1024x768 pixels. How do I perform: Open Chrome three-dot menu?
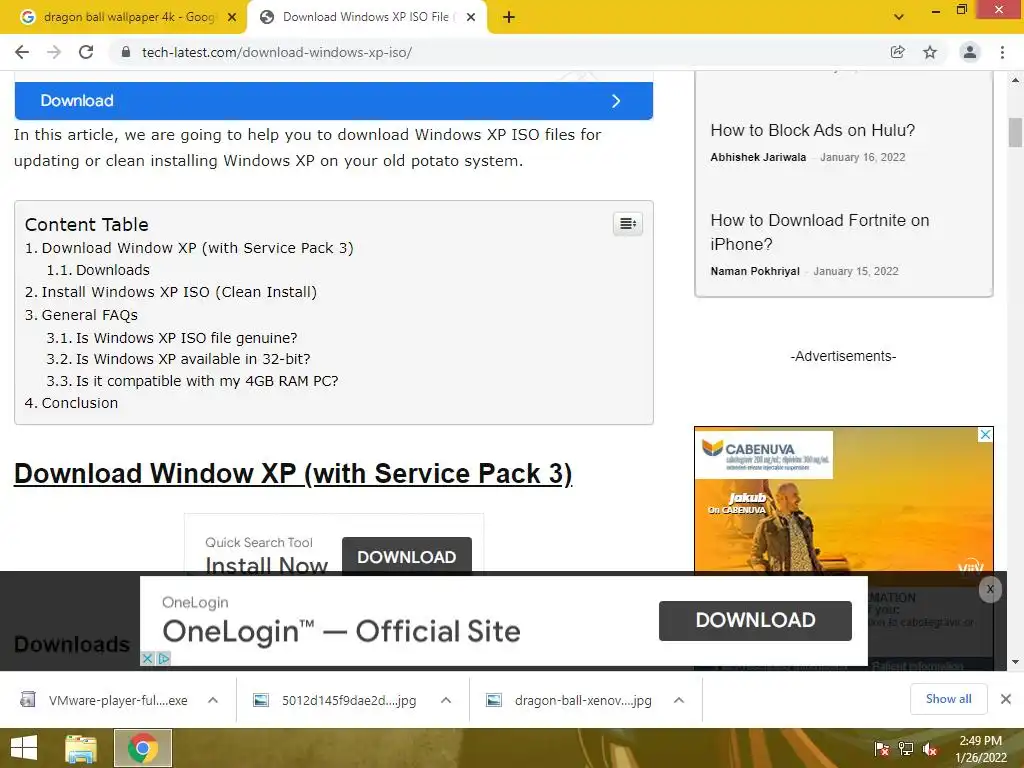[x=1002, y=52]
